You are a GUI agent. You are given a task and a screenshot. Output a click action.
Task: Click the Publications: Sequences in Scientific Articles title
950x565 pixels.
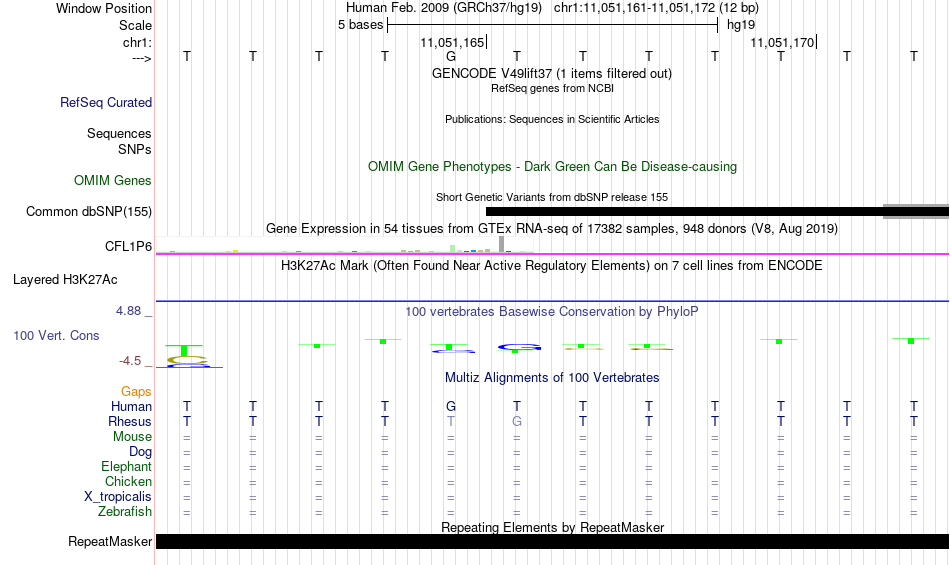click(x=552, y=119)
